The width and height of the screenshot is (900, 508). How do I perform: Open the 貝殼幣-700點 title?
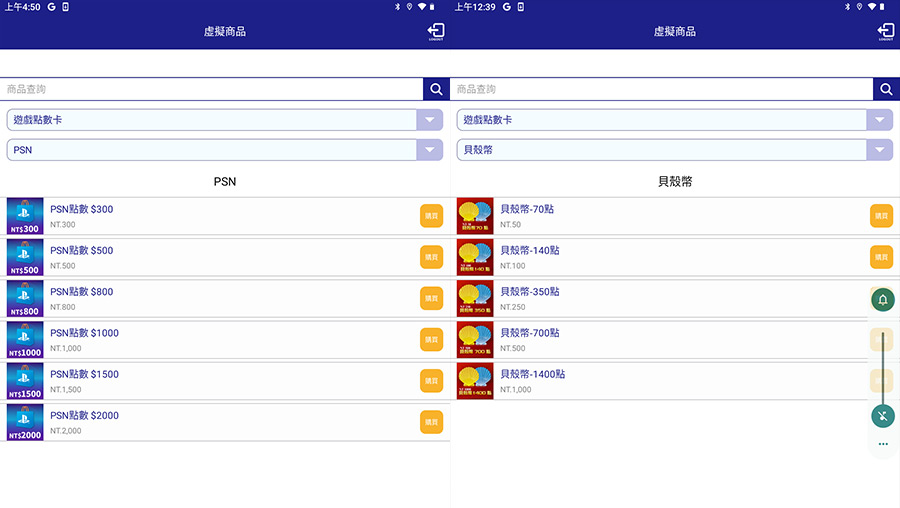pyautogui.click(x=530, y=334)
